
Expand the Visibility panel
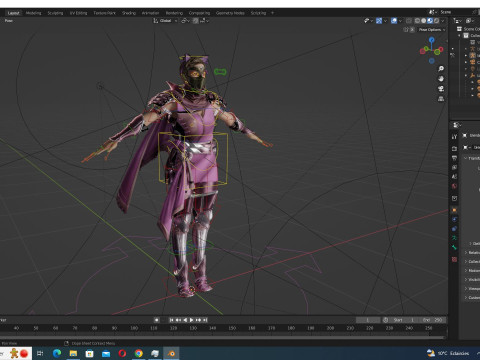coord(472,279)
